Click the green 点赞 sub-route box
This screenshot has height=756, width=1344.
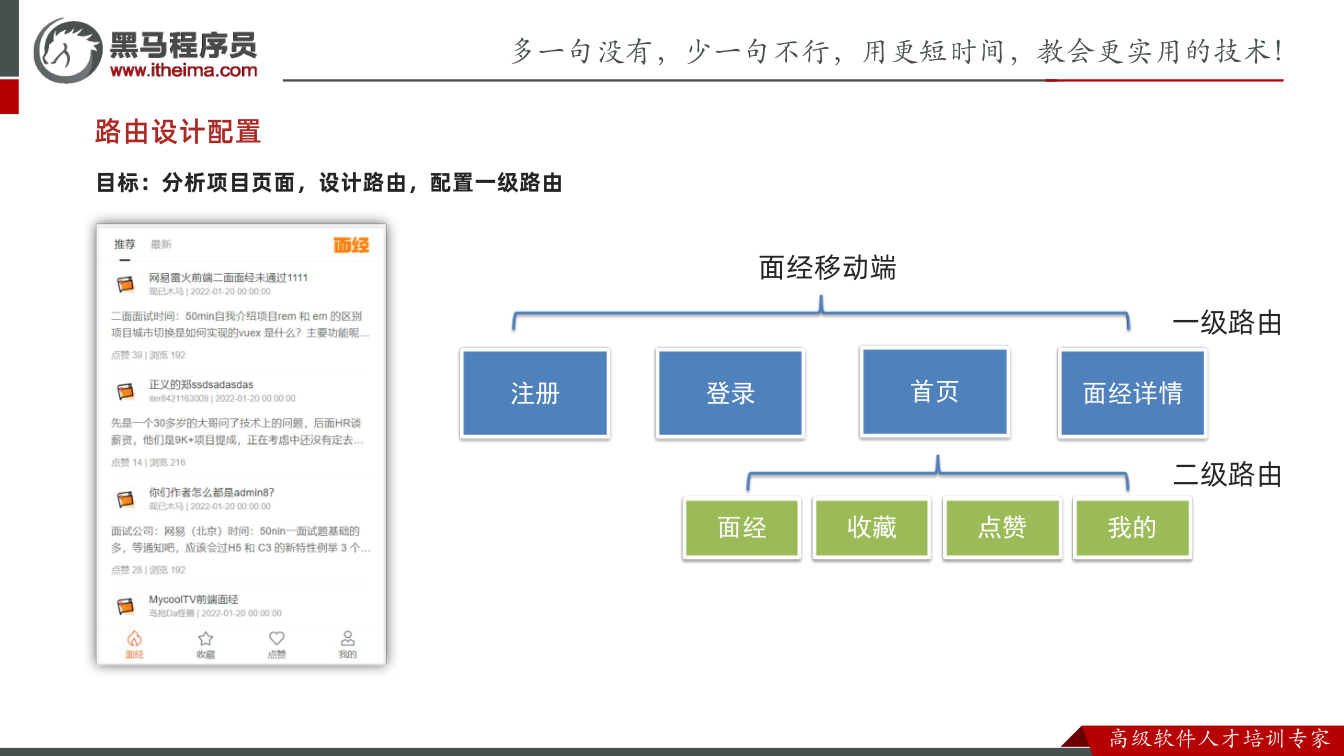click(1002, 527)
